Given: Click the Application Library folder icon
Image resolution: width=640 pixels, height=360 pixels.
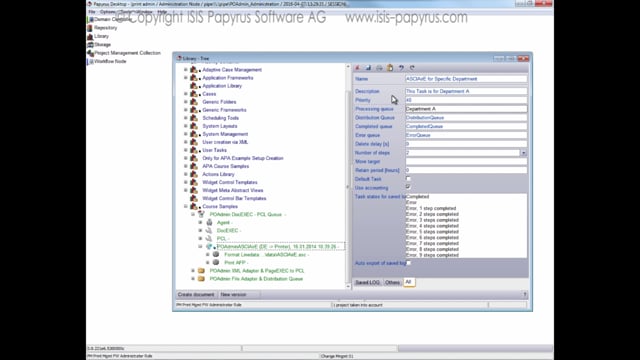Looking at the screenshot, I should (194, 86).
